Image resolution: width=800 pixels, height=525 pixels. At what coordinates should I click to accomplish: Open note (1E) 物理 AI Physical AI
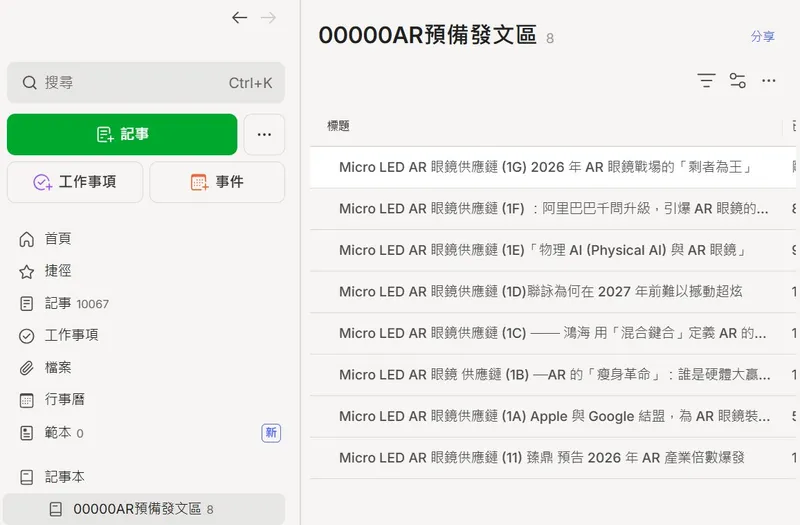(553, 250)
